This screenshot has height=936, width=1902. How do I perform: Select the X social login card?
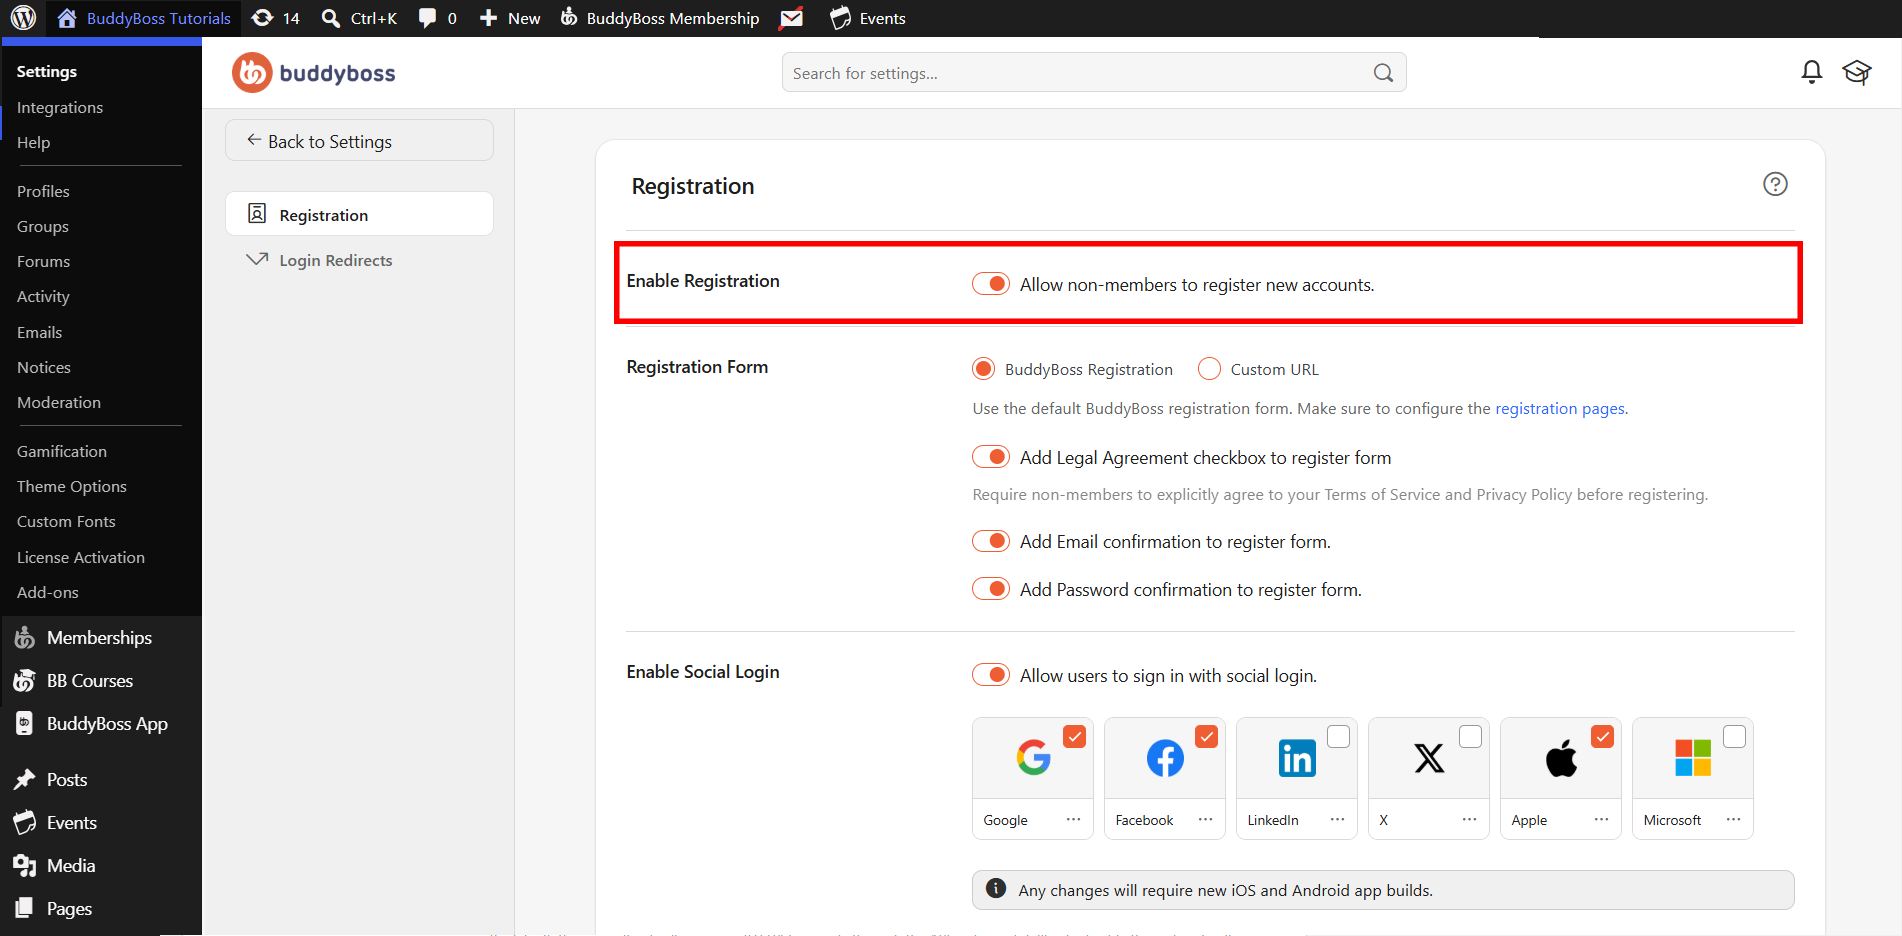point(1429,778)
